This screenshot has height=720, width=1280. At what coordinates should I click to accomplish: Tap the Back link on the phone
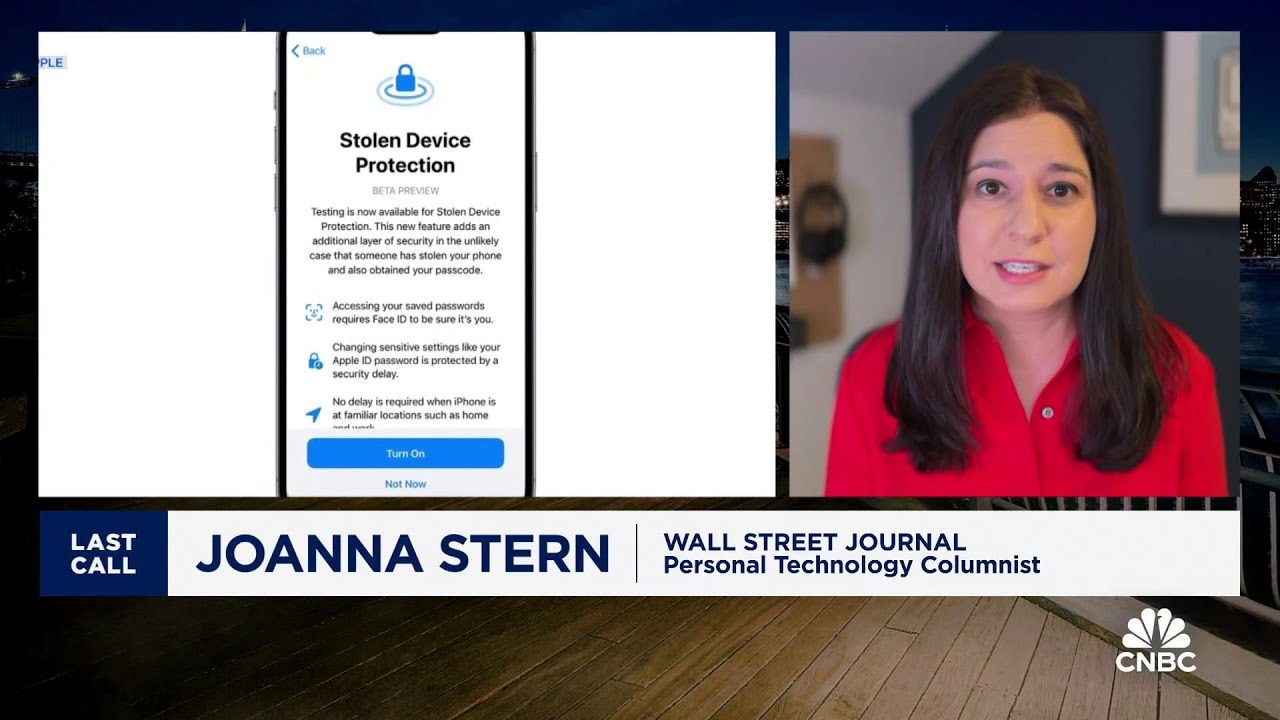[x=308, y=51]
